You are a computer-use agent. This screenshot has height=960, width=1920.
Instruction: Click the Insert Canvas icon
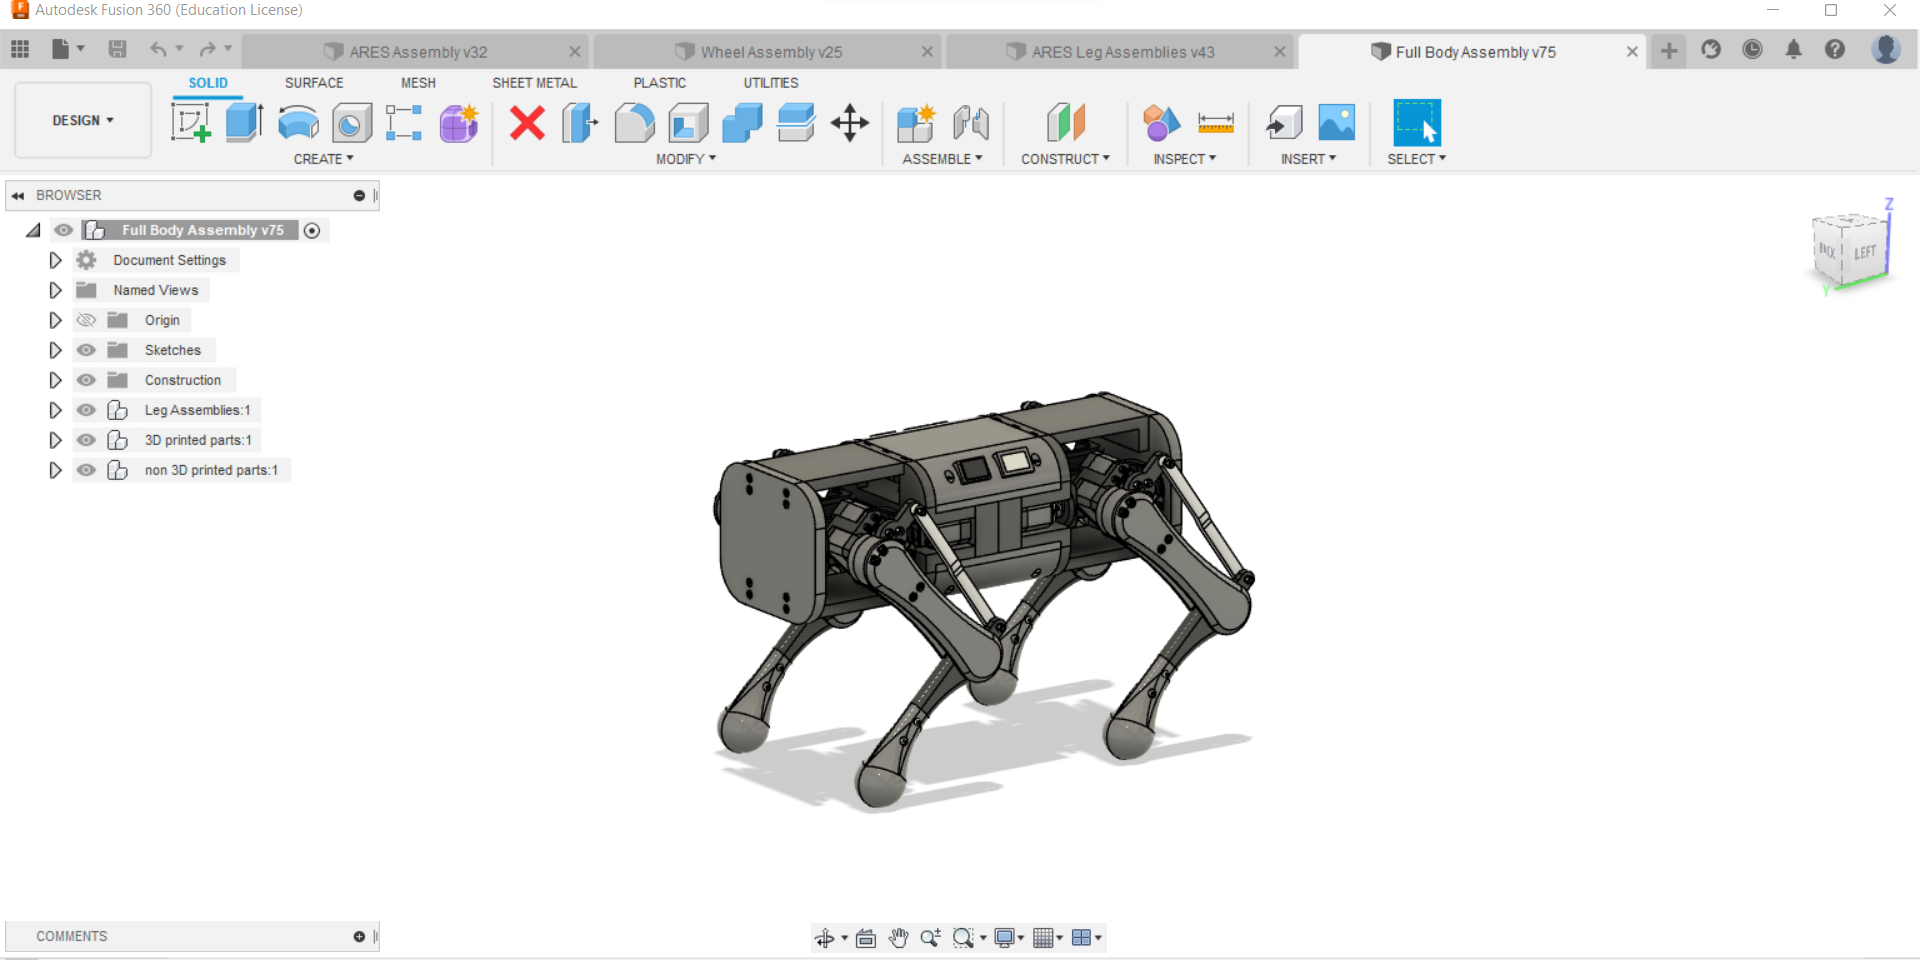point(1336,123)
